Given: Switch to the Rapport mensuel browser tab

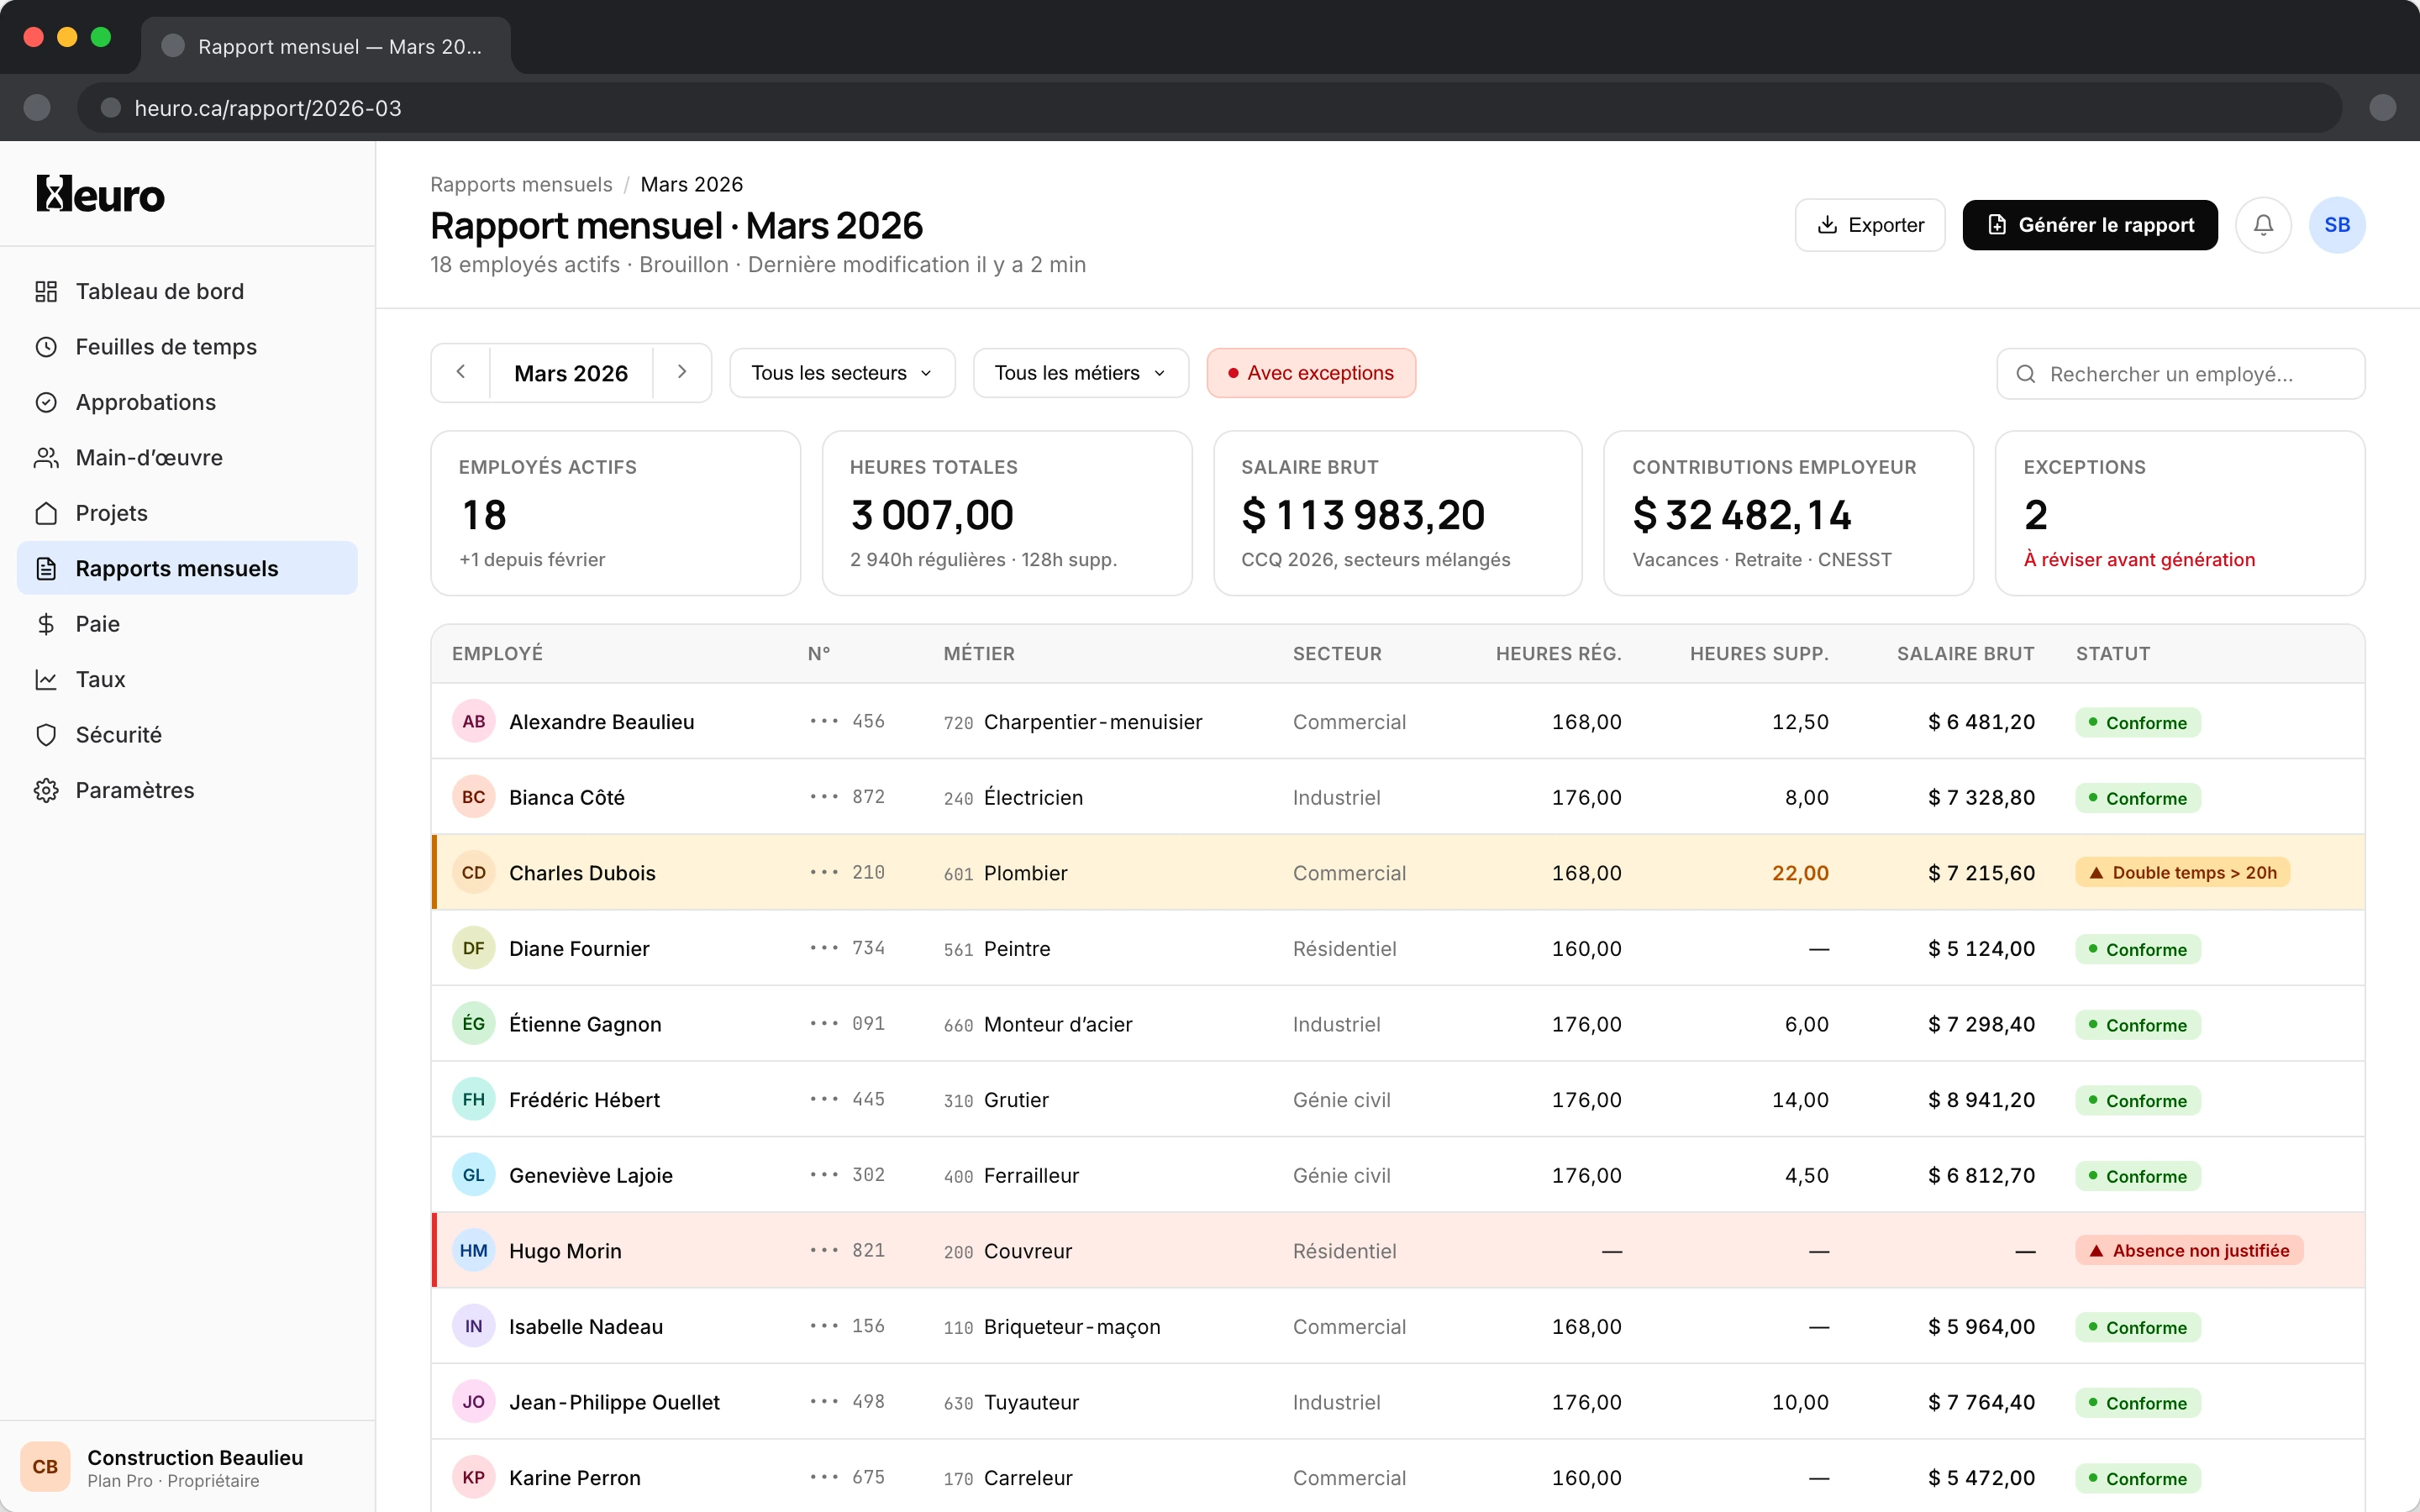Looking at the screenshot, I should [326, 46].
